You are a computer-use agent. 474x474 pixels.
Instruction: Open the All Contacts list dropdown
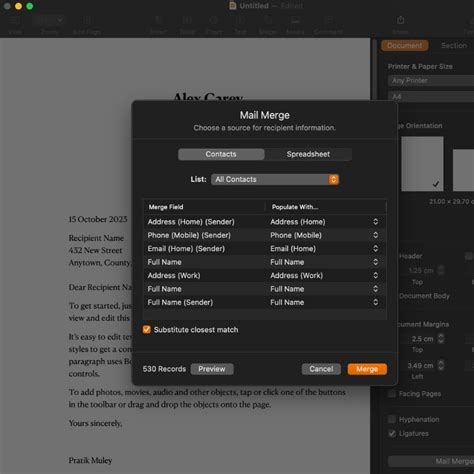pos(275,179)
